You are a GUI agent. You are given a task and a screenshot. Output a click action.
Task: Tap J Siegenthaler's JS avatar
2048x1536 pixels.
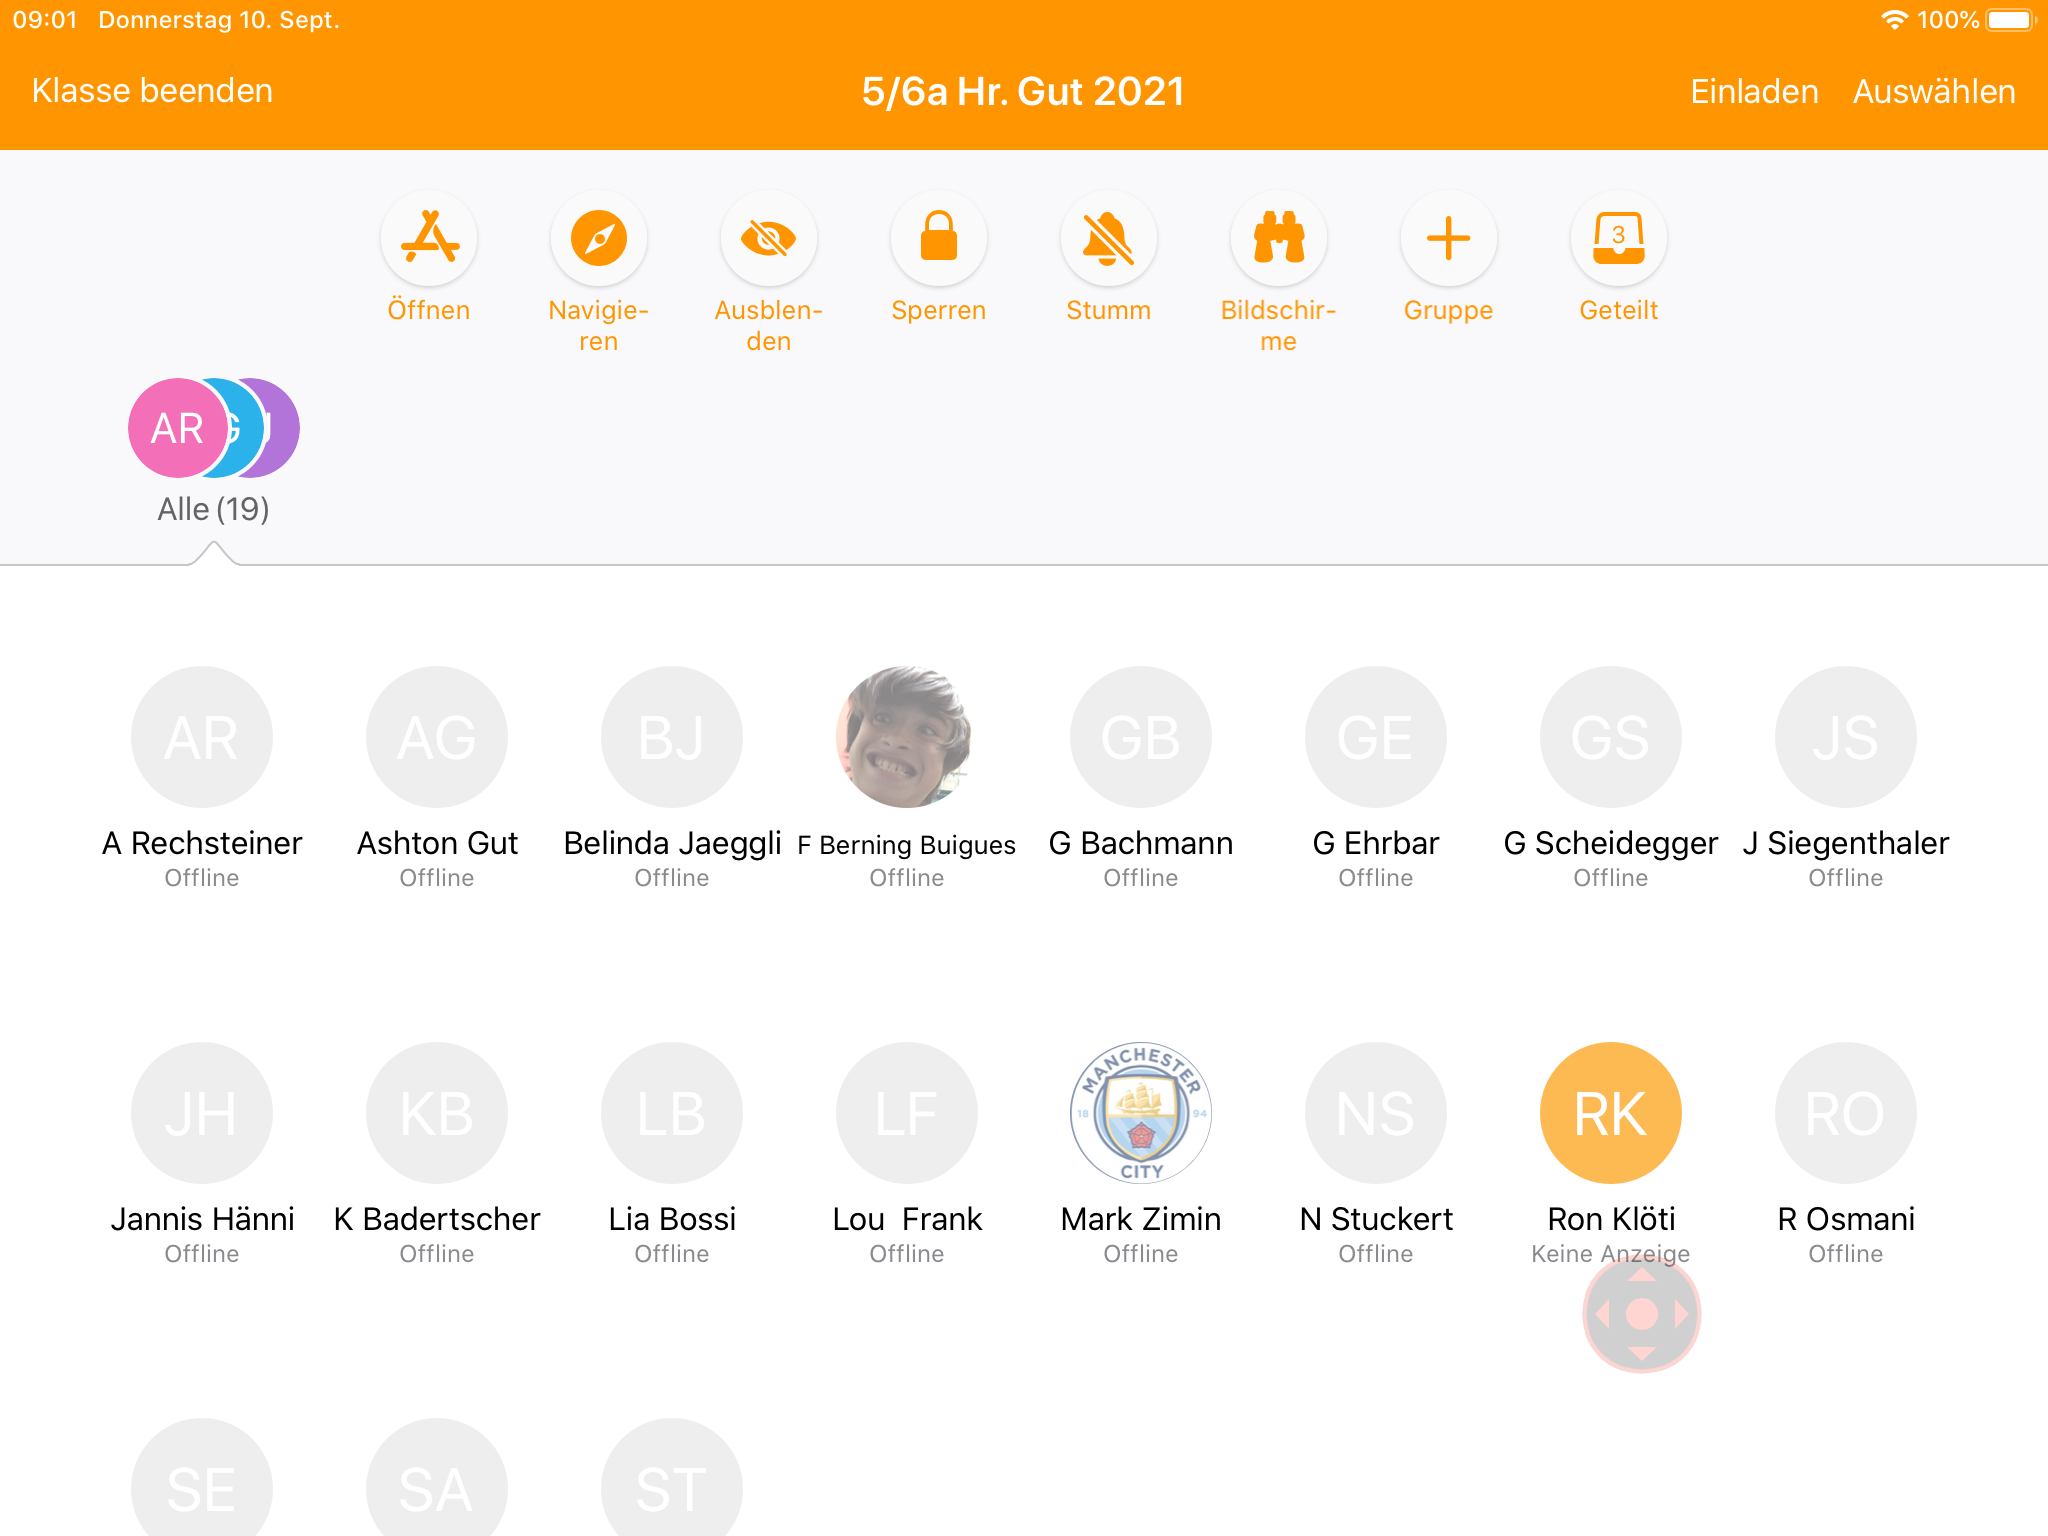tap(1845, 737)
